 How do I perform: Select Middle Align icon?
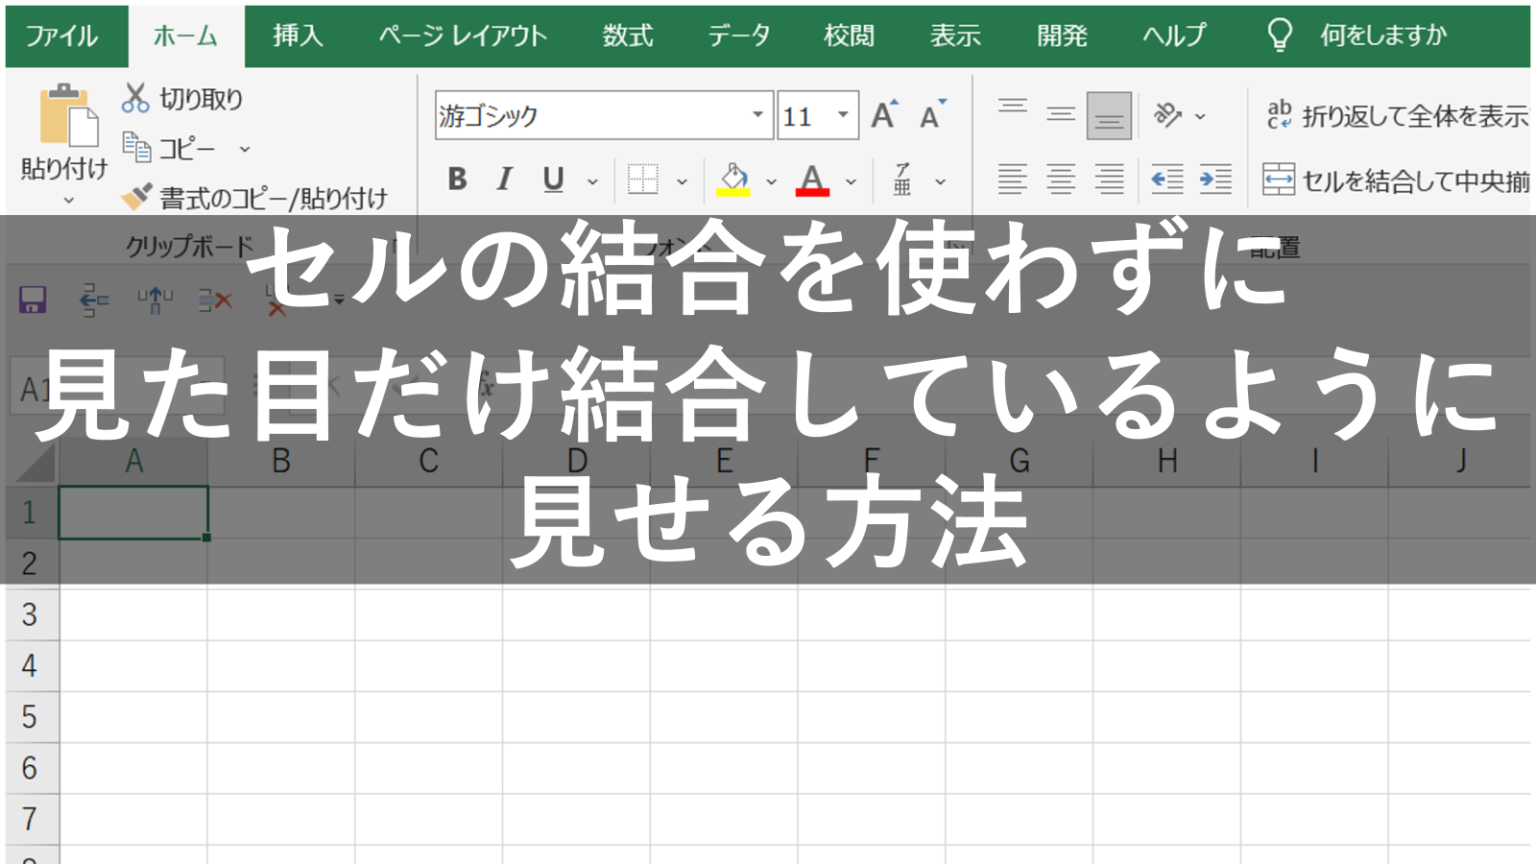point(1061,115)
